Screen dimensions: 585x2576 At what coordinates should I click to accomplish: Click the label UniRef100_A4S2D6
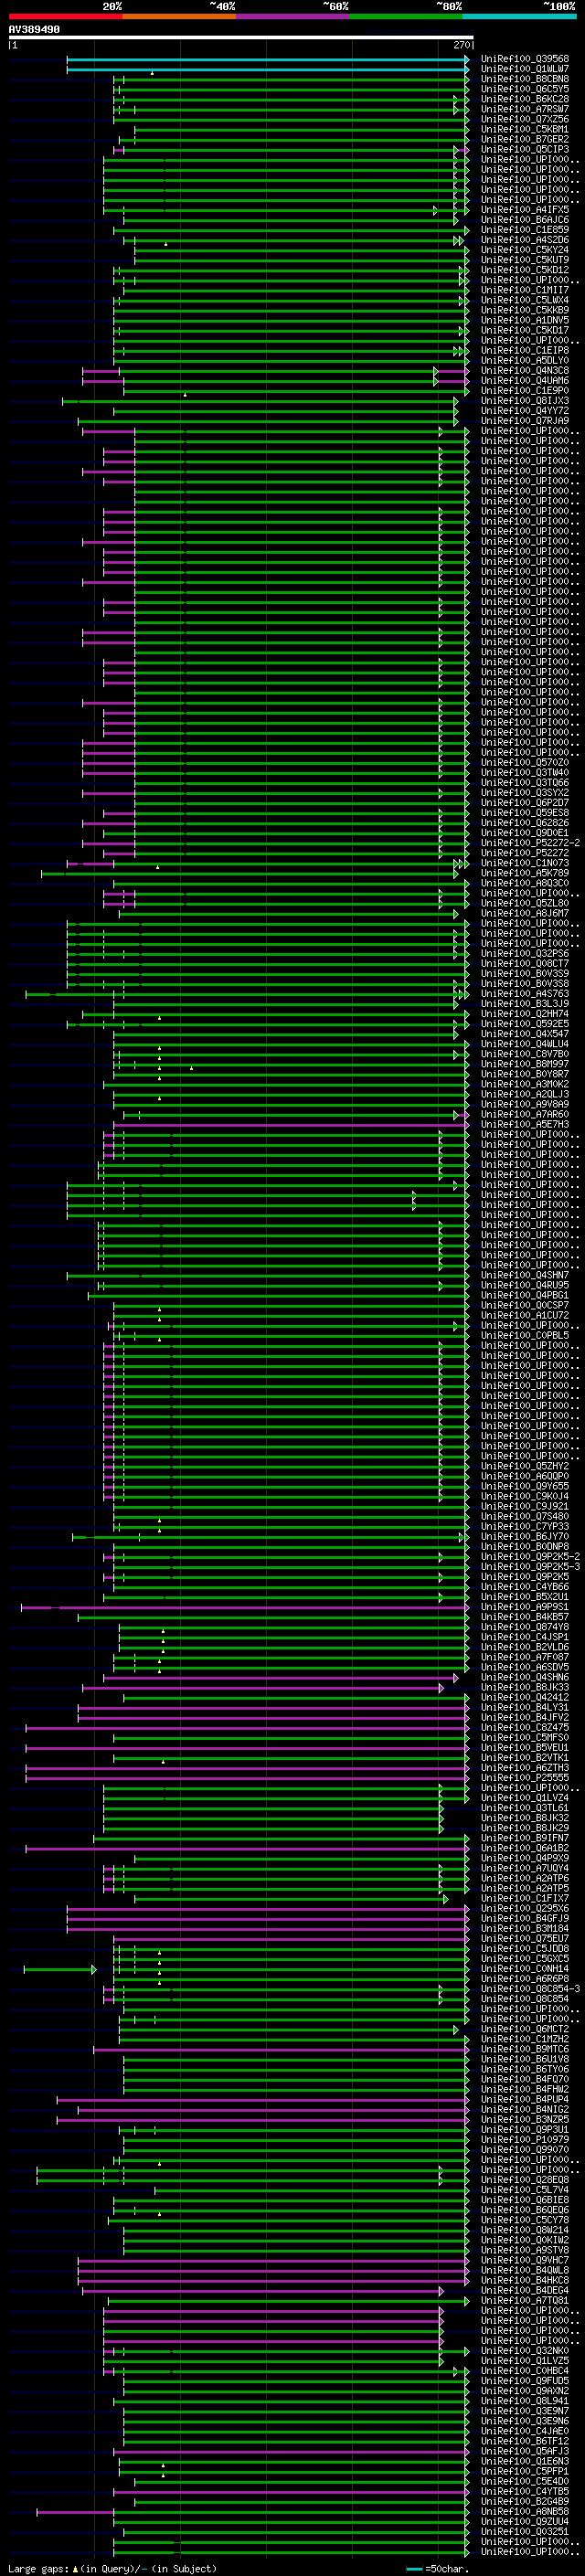(x=525, y=240)
